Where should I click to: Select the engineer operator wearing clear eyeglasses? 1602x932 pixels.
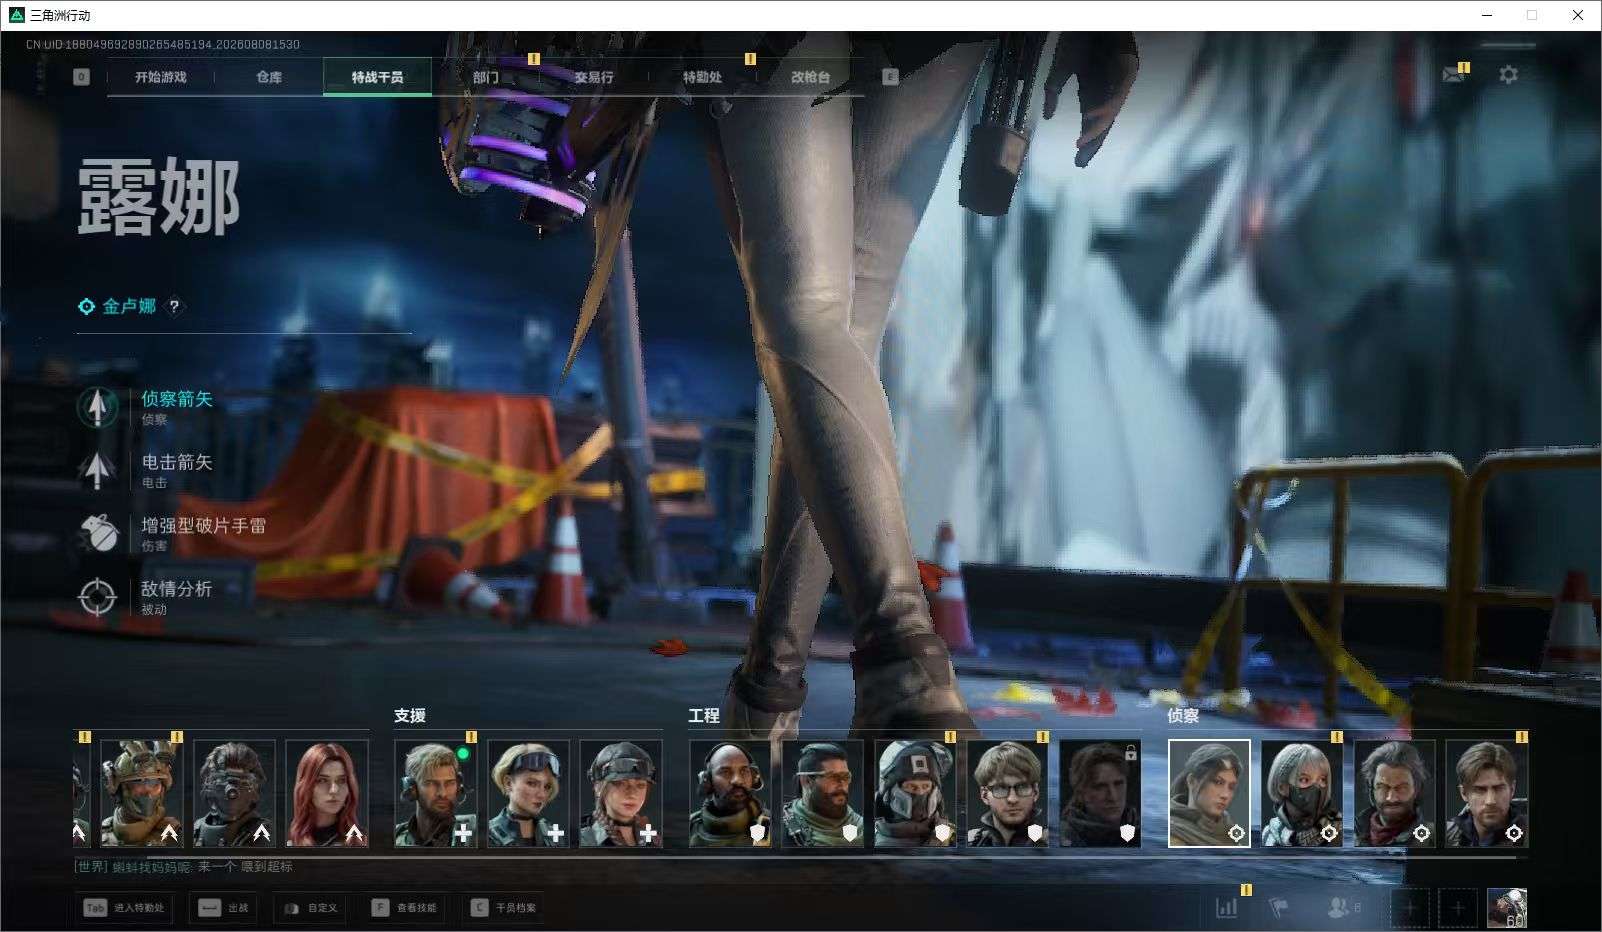pyautogui.click(x=1008, y=793)
